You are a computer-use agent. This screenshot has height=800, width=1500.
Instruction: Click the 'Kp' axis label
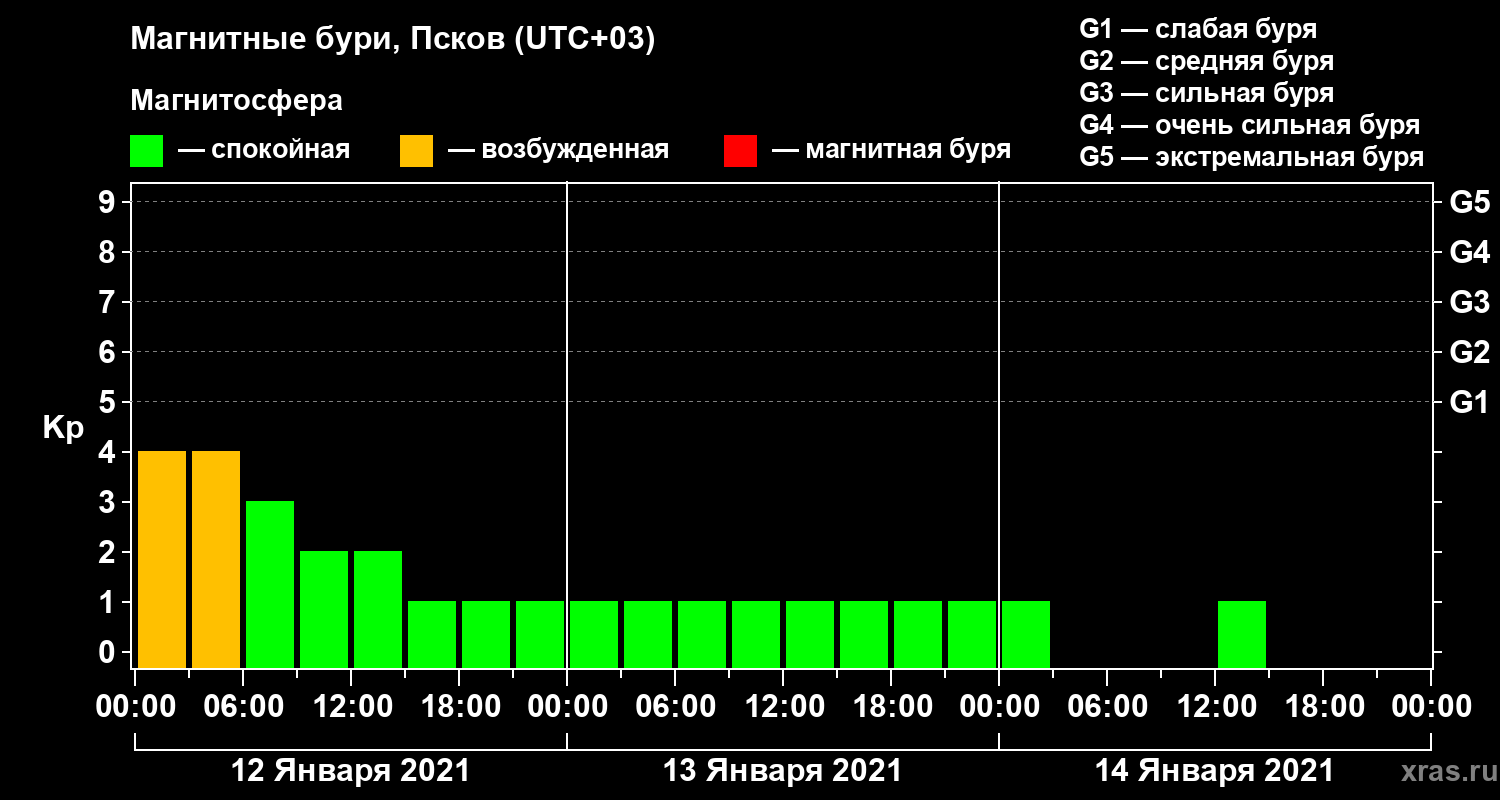click(63, 428)
